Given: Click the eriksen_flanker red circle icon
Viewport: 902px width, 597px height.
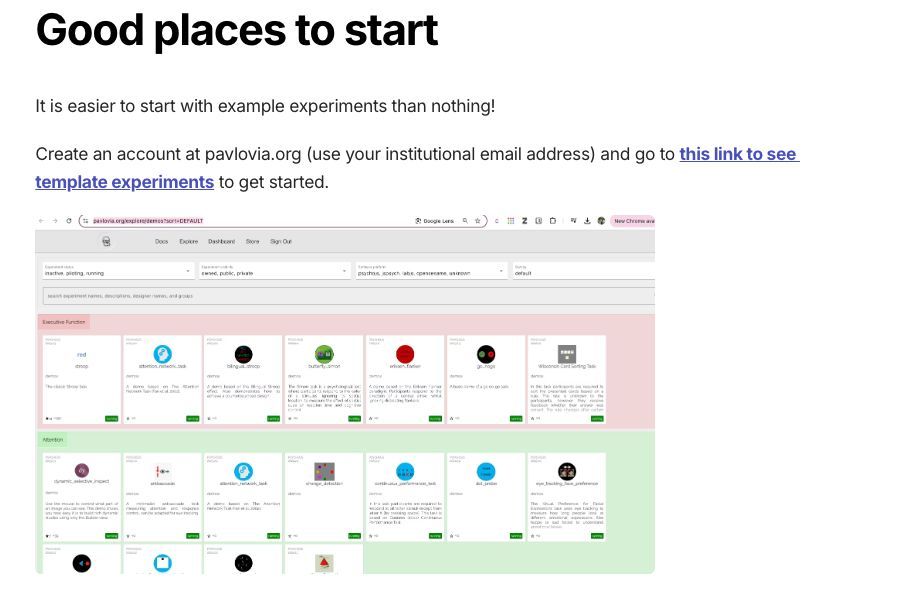Looking at the screenshot, I should 405,354.
